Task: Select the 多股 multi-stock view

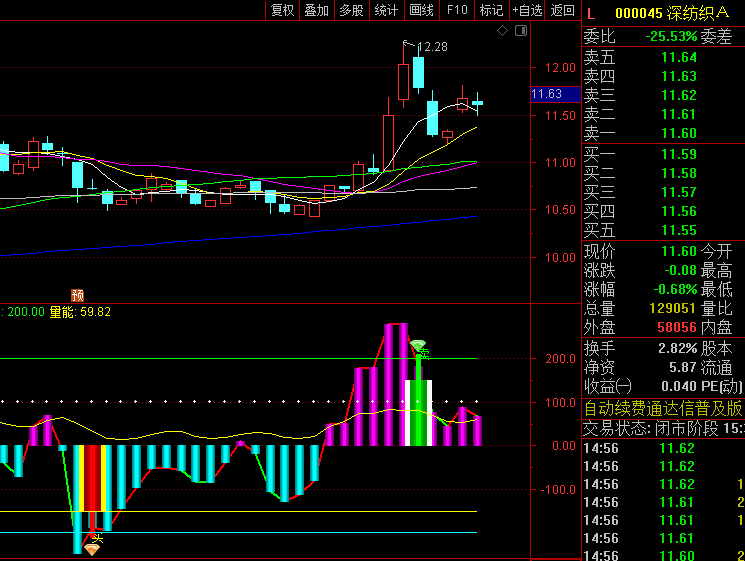Action: coord(352,10)
